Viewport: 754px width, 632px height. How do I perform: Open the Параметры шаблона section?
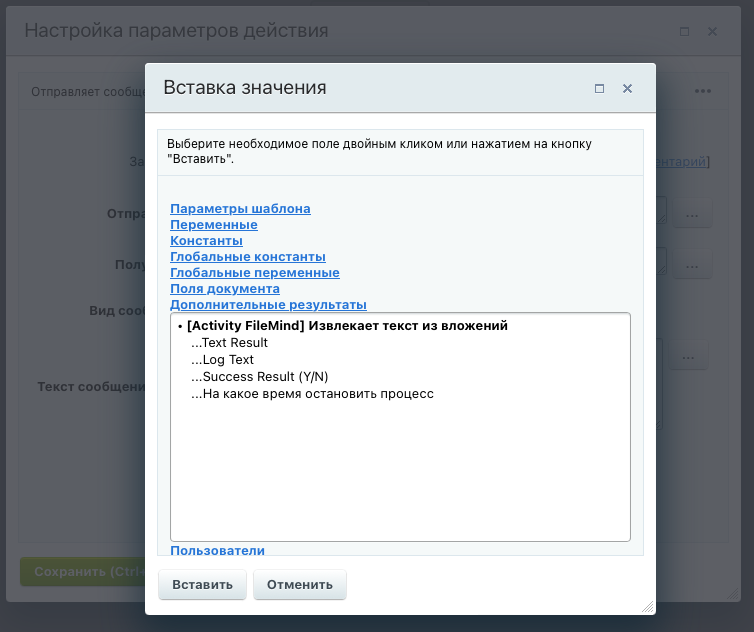(x=240, y=209)
